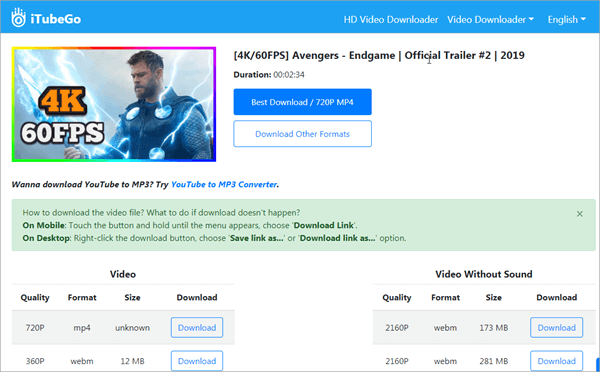The height and width of the screenshot is (372, 600).
Task: Download the 360P webm 12 MB video
Action: 197,361
